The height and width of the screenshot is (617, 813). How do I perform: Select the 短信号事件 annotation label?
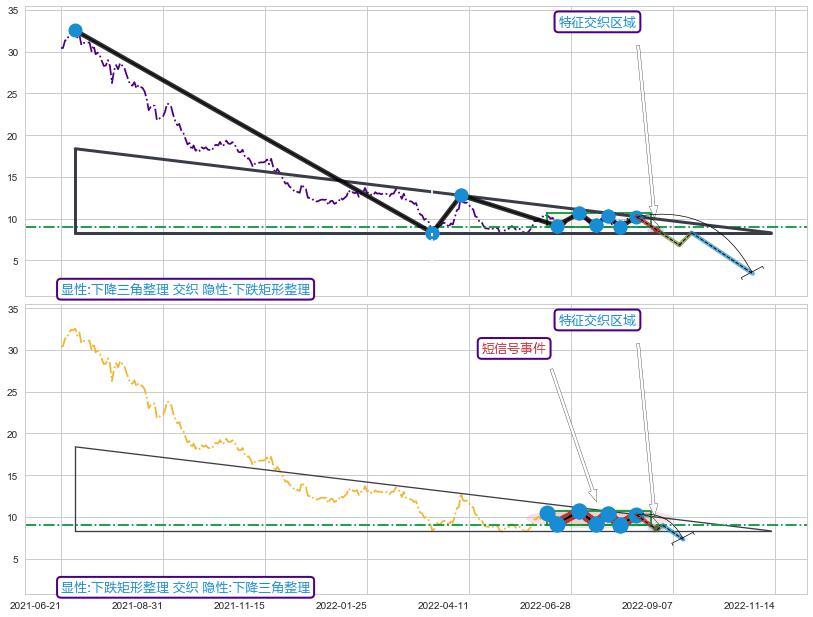tap(514, 348)
